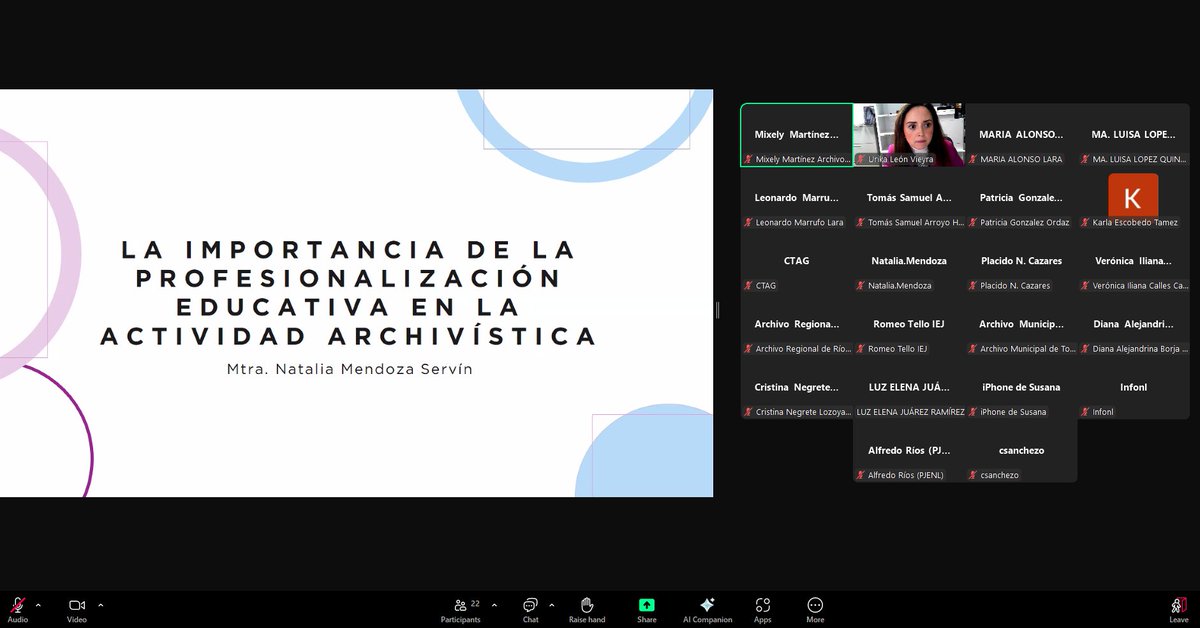Click the small 'csanchezo' label
The height and width of the screenshot is (628, 1200).
999,474
